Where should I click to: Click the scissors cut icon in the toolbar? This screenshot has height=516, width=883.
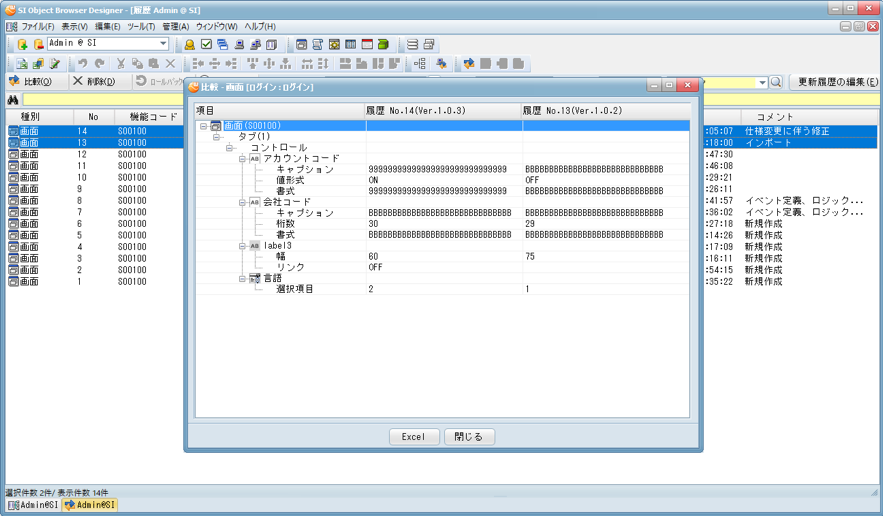click(x=121, y=64)
